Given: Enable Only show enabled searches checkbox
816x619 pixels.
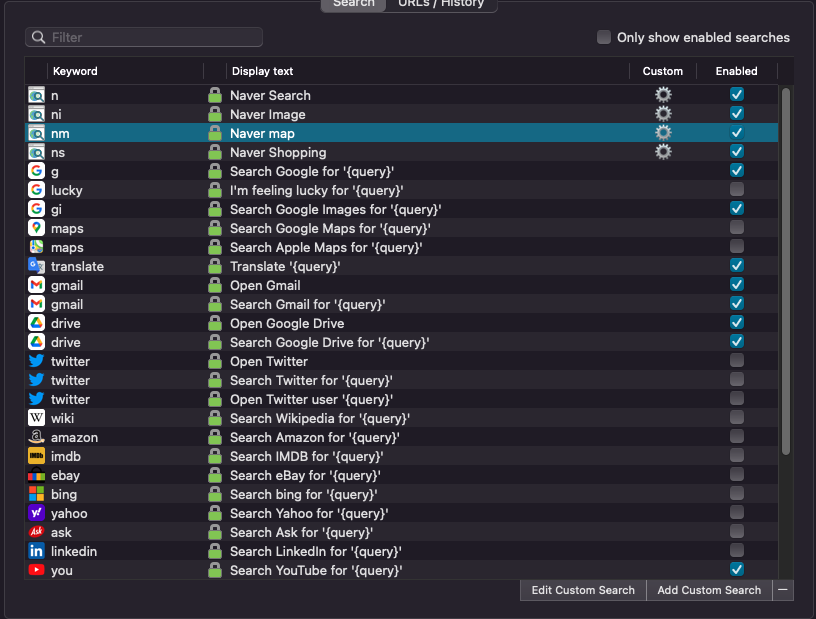Looking at the screenshot, I should [604, 37].
